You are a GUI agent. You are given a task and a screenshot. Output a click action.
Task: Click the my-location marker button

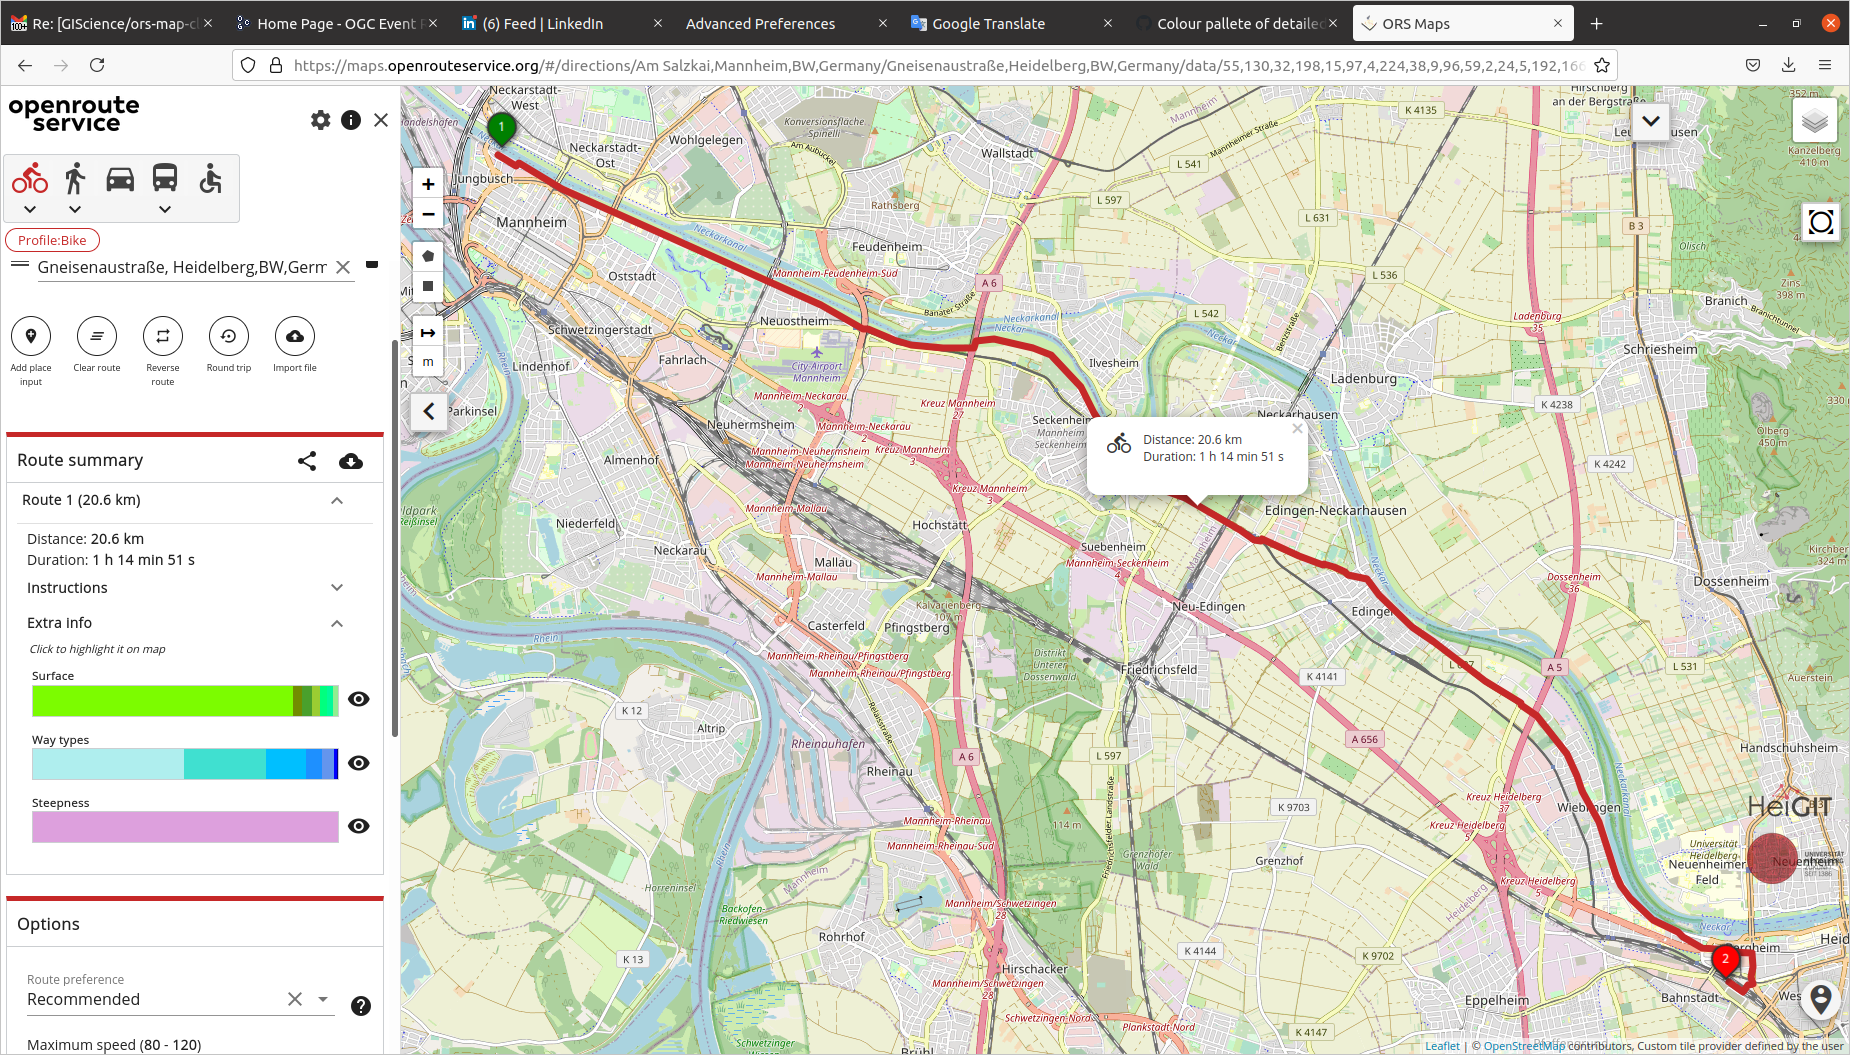point(1821,998)
